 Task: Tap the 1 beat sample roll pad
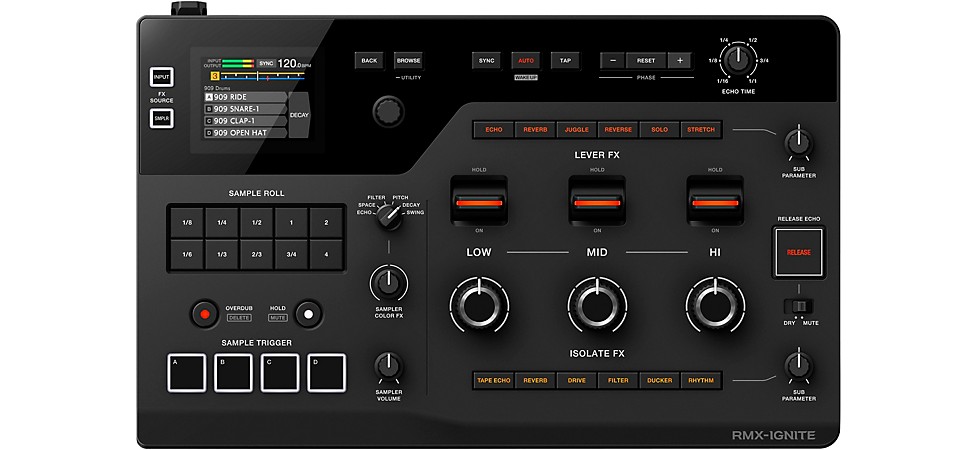[x=291, y=222]
